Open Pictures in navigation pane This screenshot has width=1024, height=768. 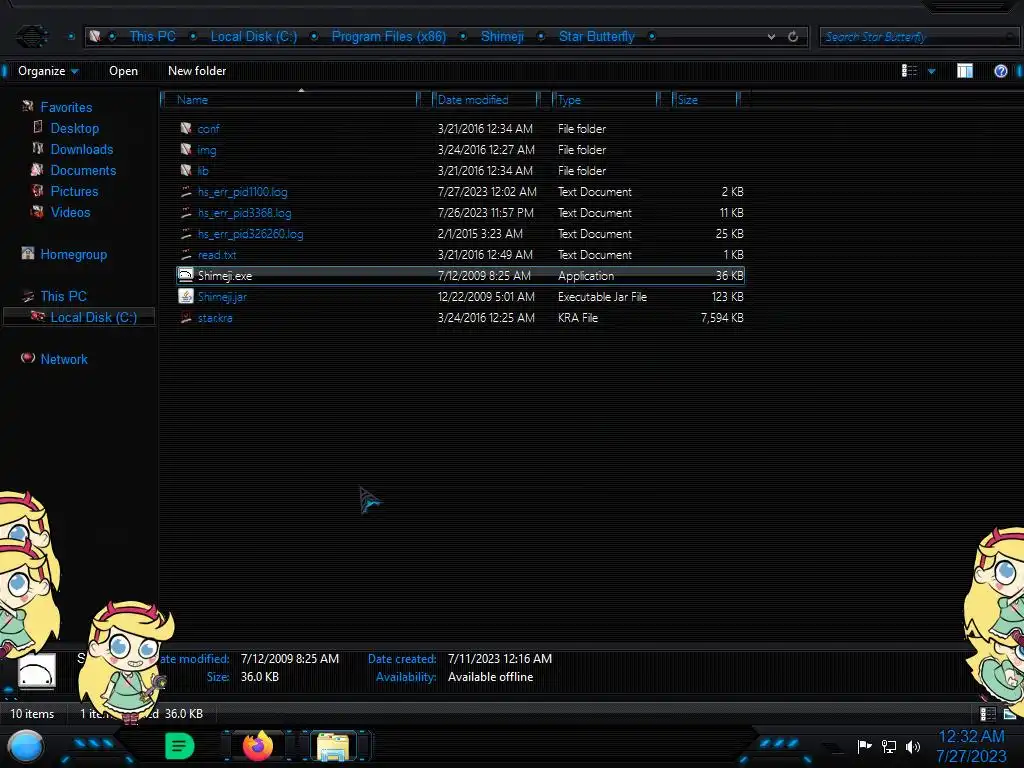pyautogui.click(x=74, y=191)
